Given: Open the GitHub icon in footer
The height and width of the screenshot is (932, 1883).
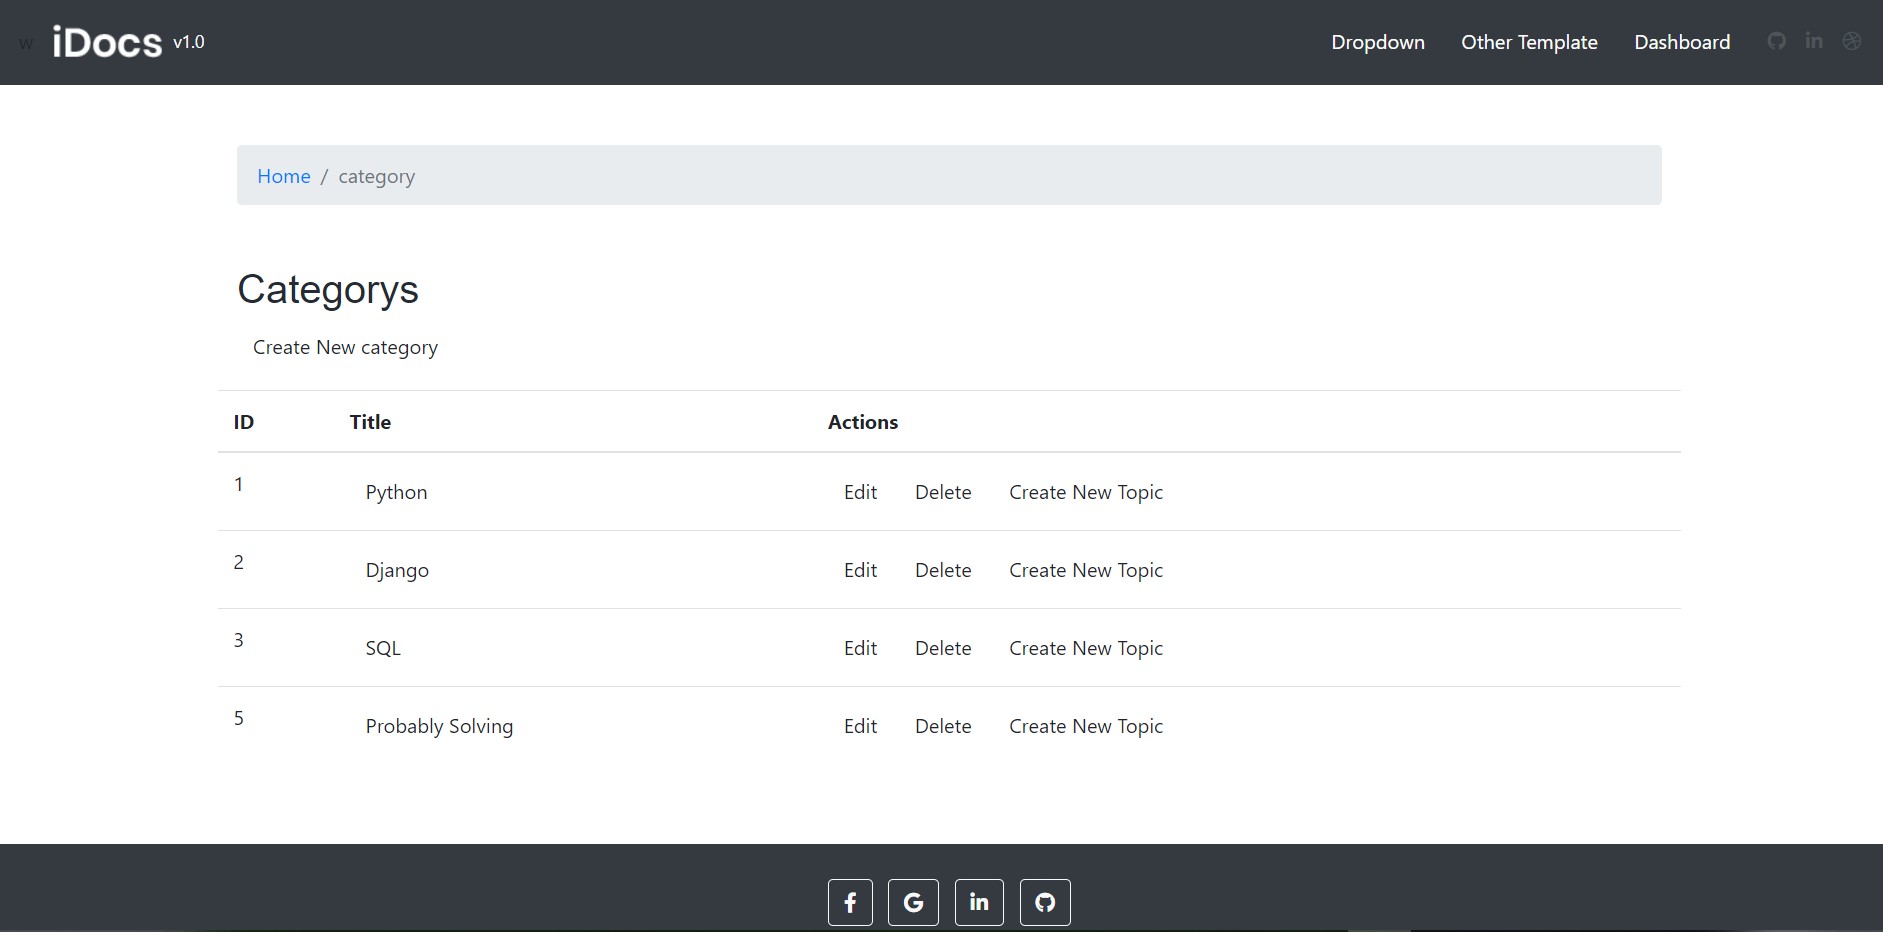Looking at the screenshot, I should click(x=1045, y=902).
